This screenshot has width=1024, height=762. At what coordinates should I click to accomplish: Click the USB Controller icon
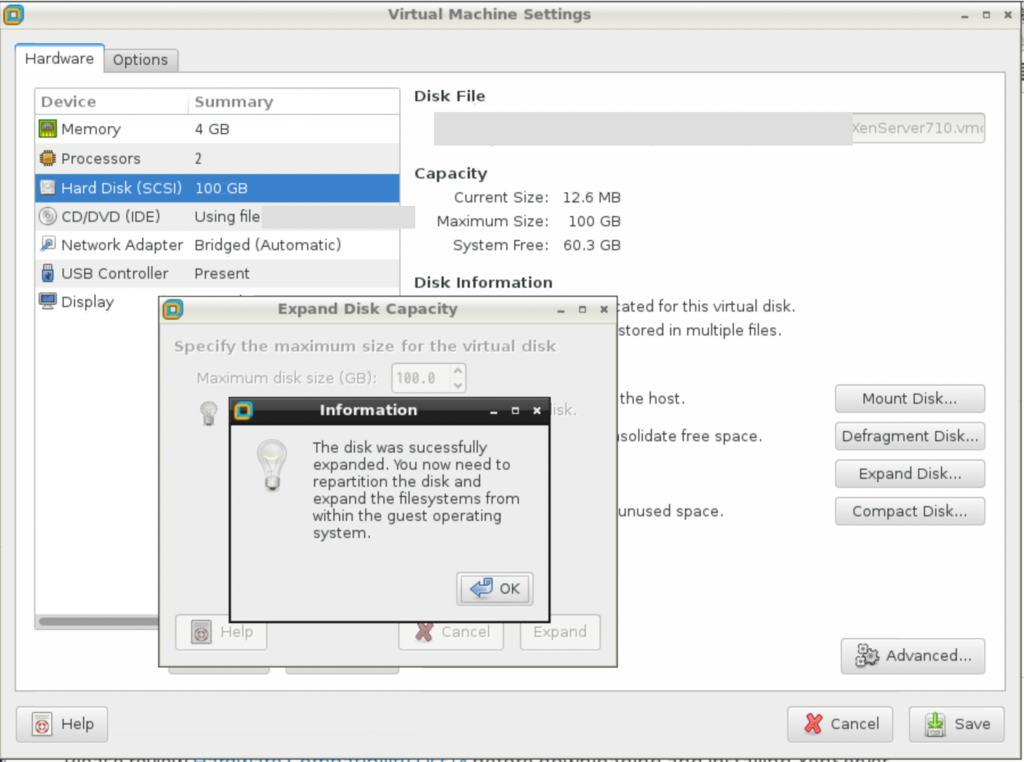48,273
